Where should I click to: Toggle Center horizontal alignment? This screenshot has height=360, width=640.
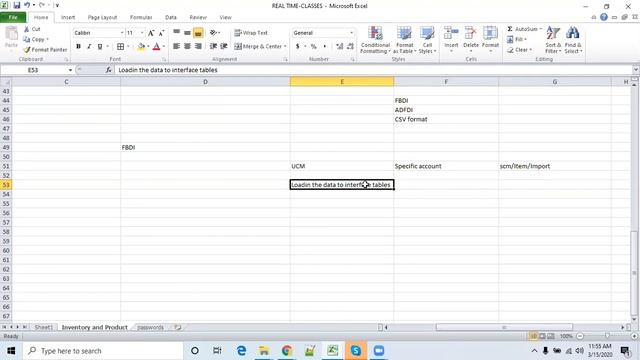point(187,46)
